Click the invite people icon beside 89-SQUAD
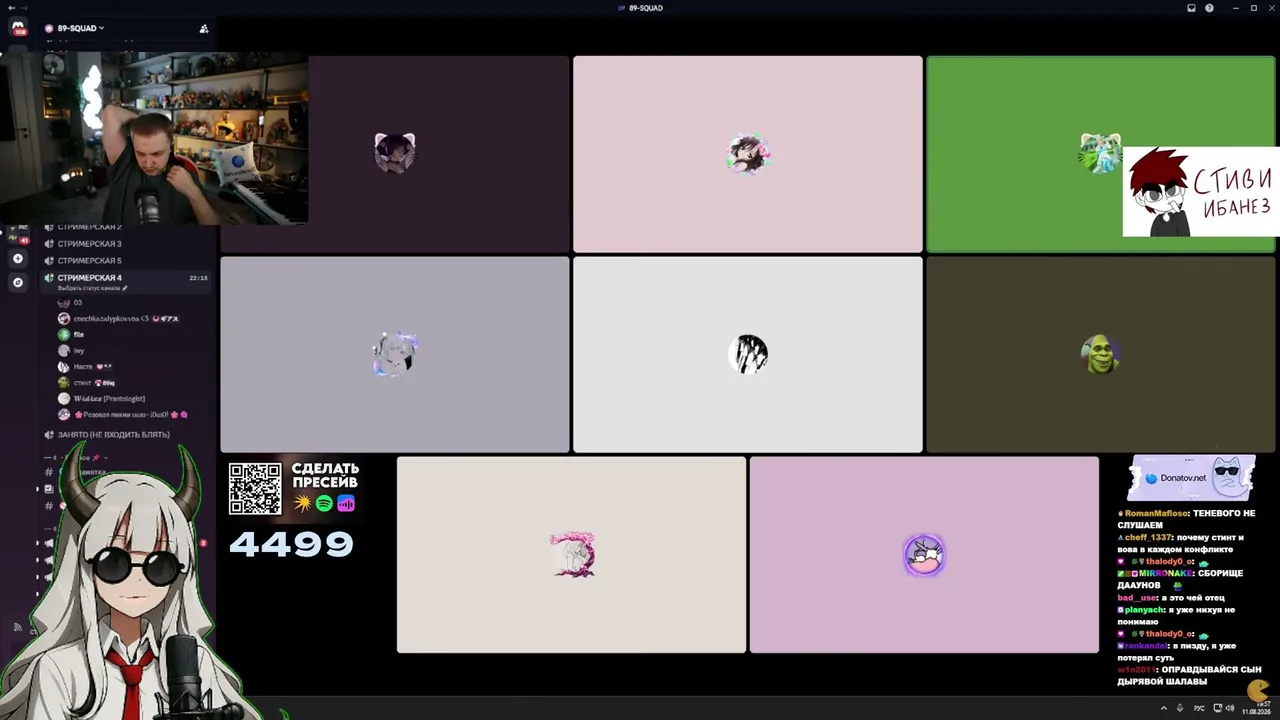The image size is (1280, 720). coord(204,29)
